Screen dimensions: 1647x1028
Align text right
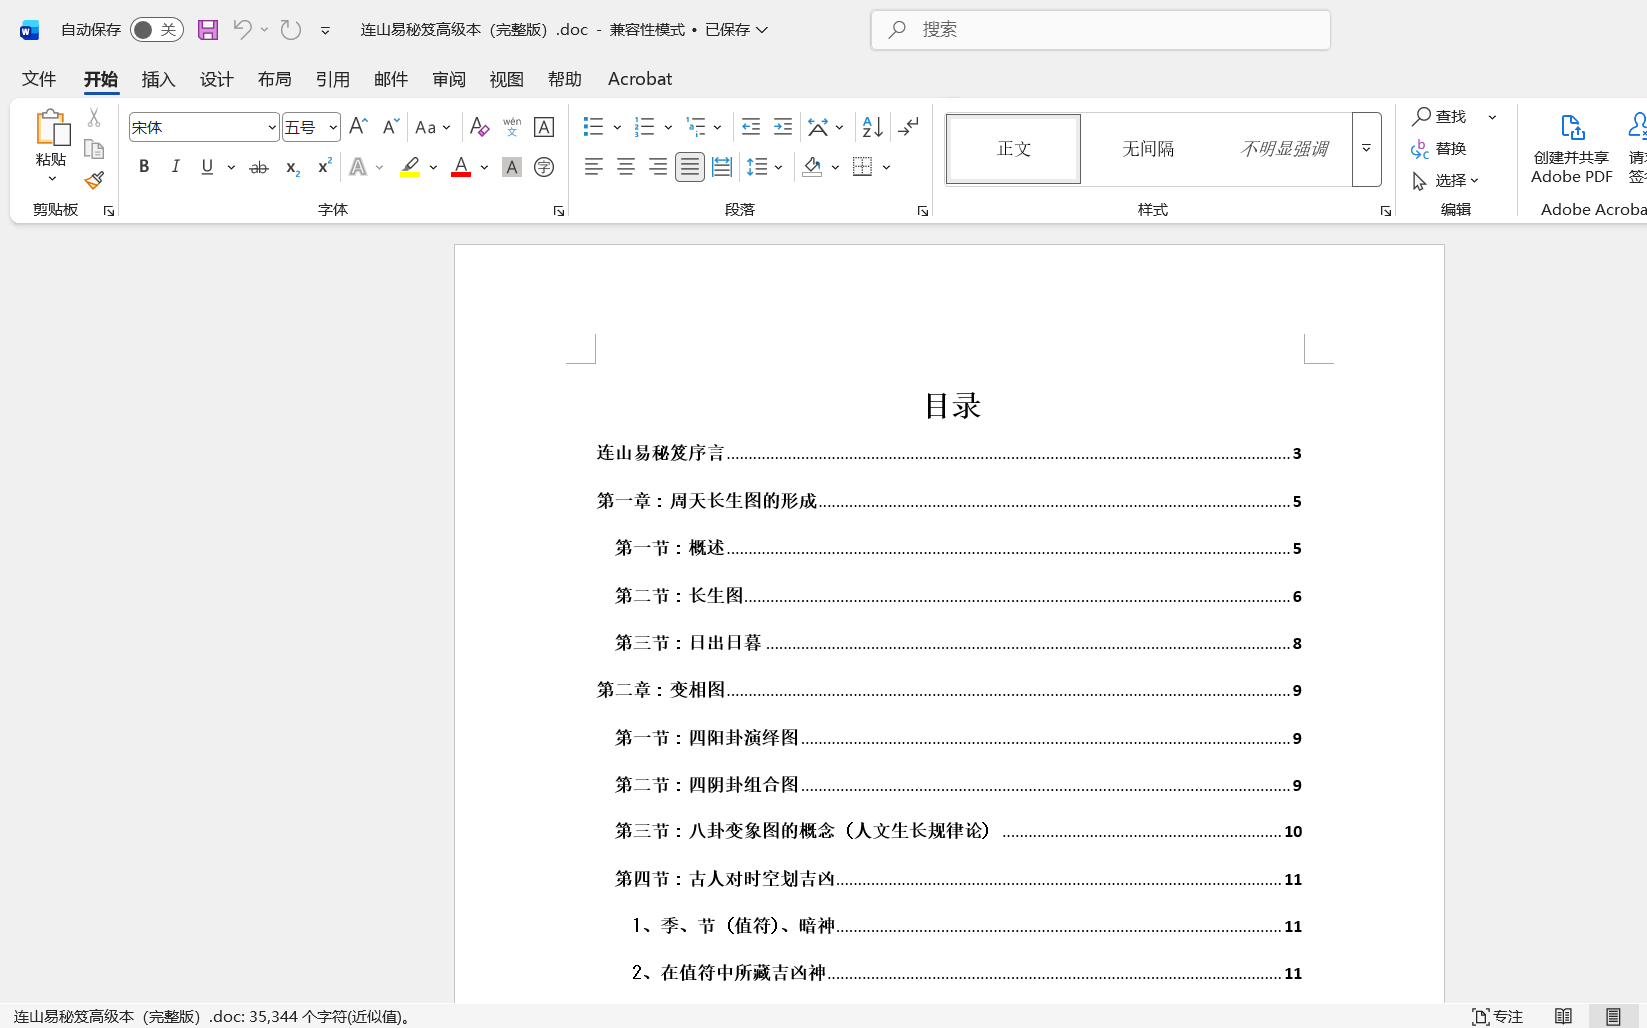(x=658, y=167)
